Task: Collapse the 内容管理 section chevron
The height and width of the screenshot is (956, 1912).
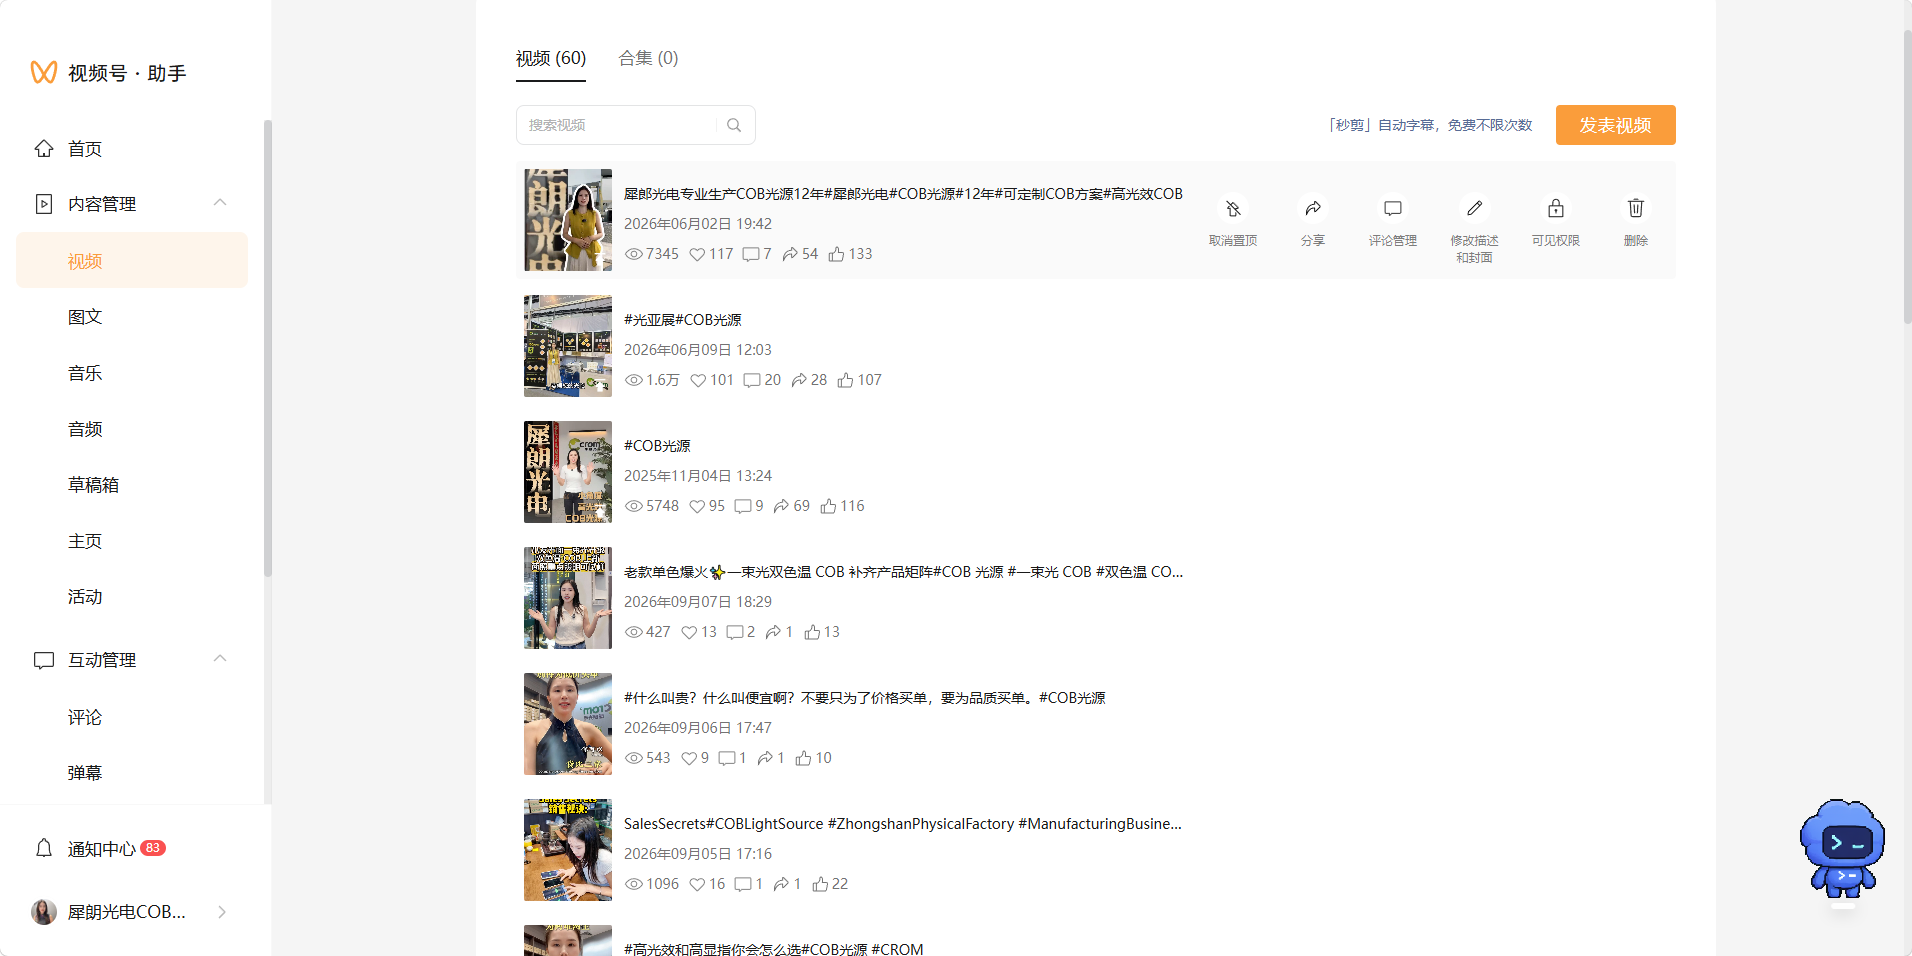Action: [220, 203]
